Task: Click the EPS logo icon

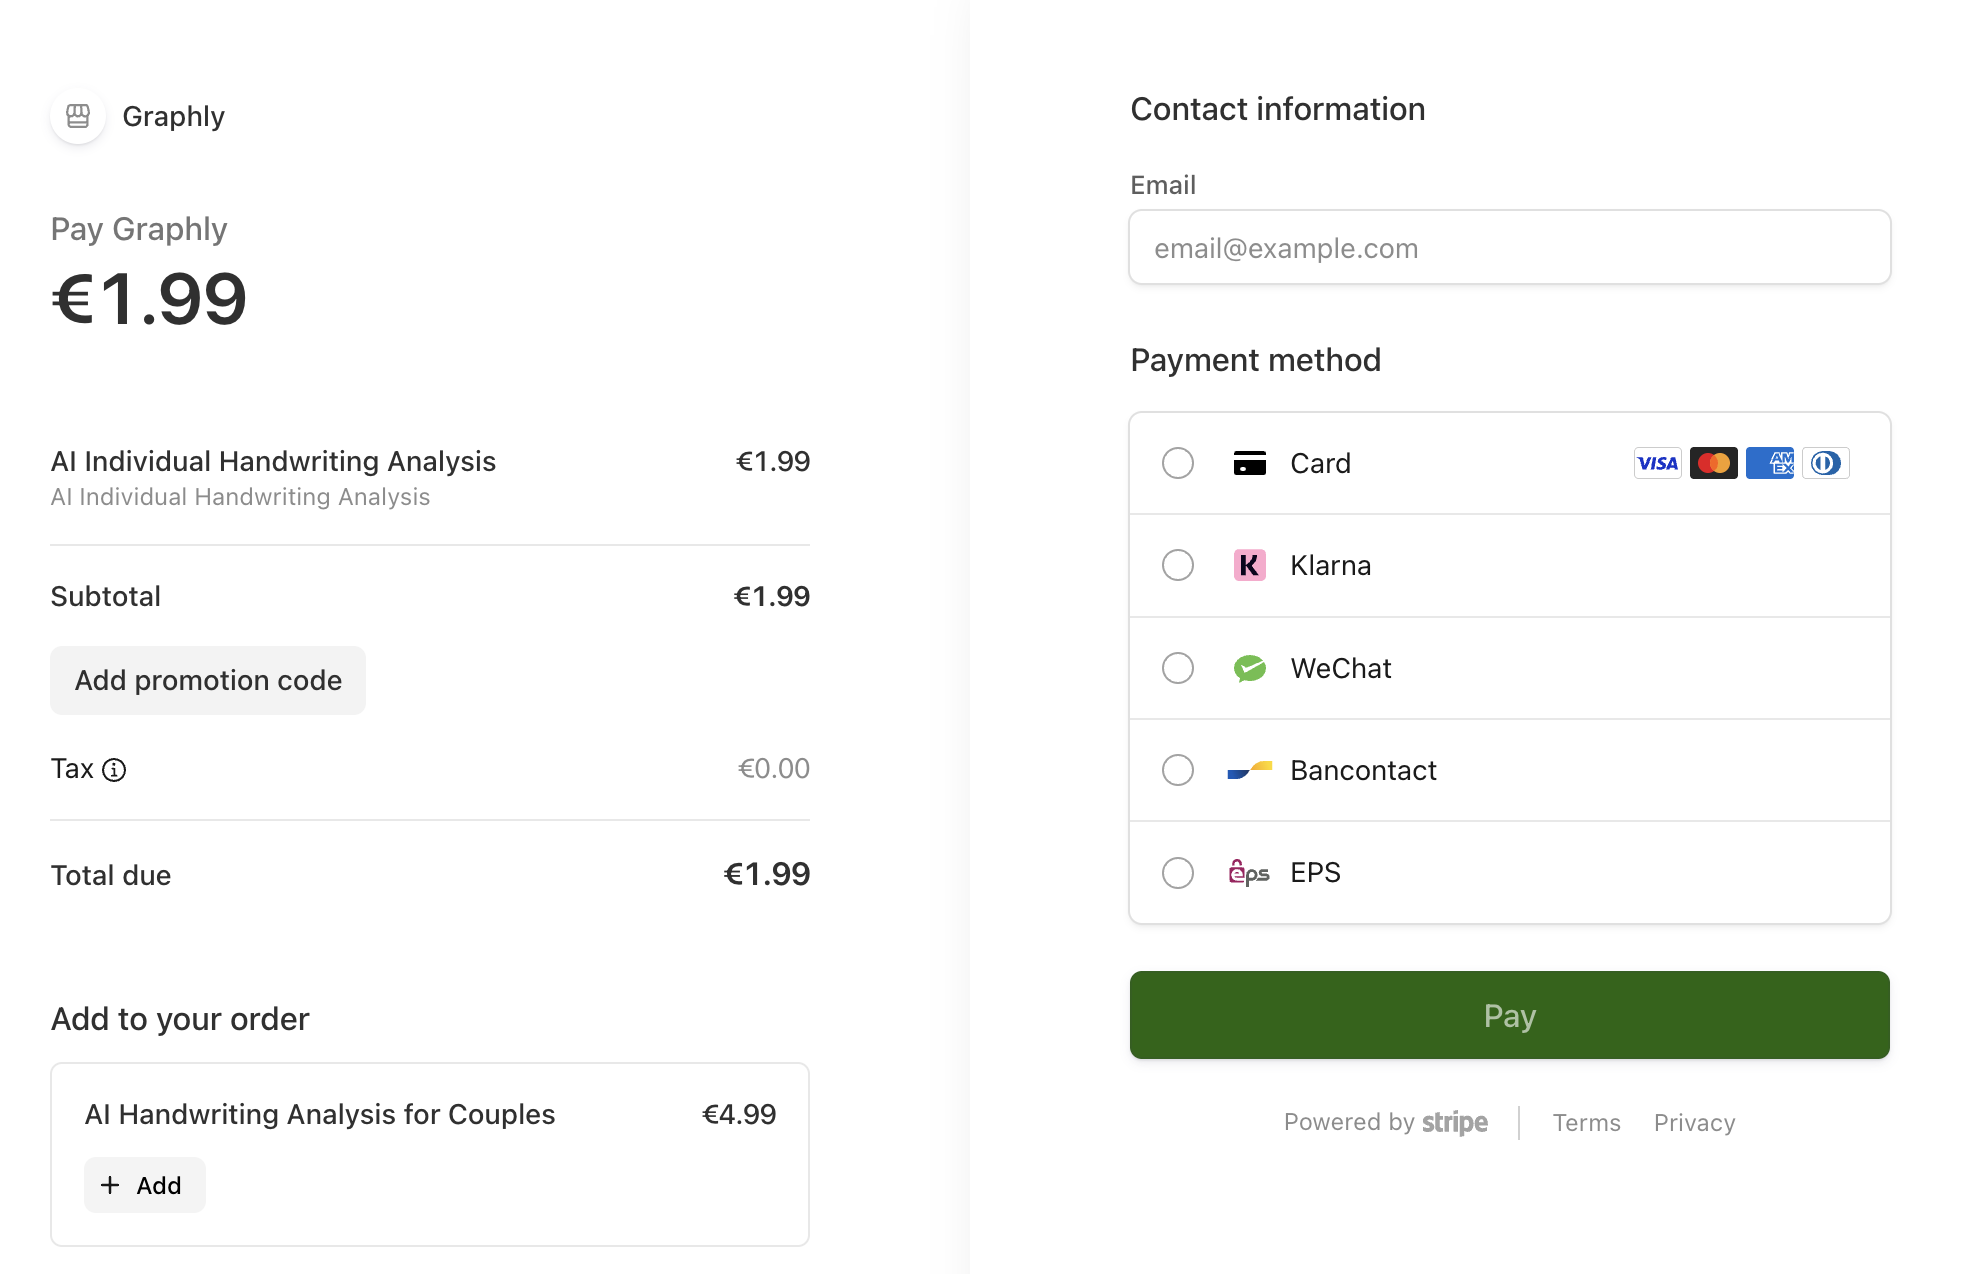Action: tap(1249, 873)
